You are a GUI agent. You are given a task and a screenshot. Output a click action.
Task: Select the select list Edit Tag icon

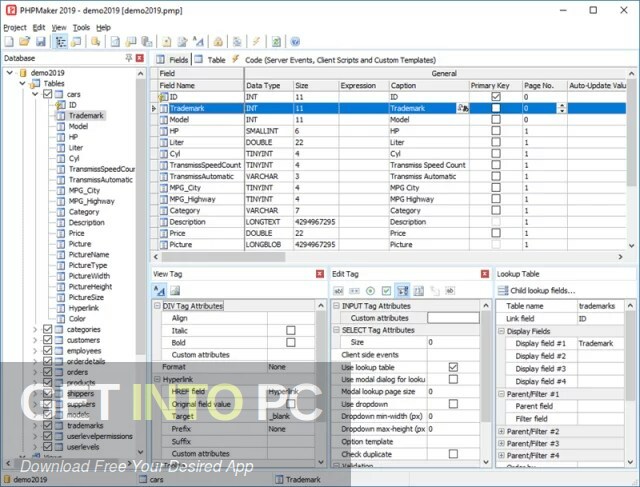coord(402,291)
